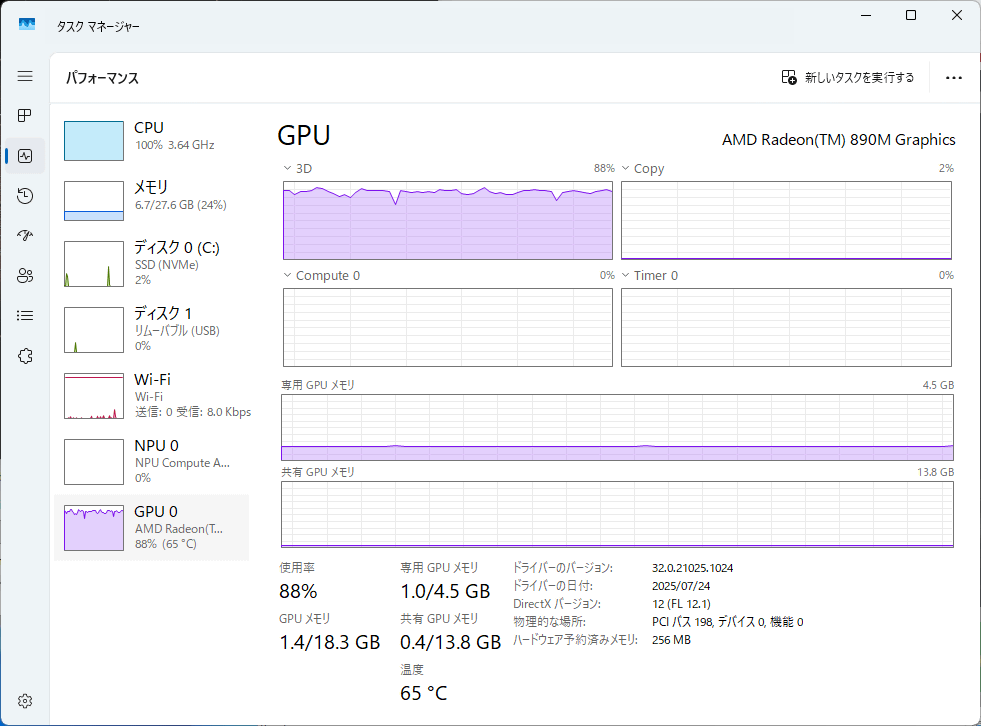The image size is (981, 726).
Task: Open Task Manager settings gear
Action: [x=25, y=701]
